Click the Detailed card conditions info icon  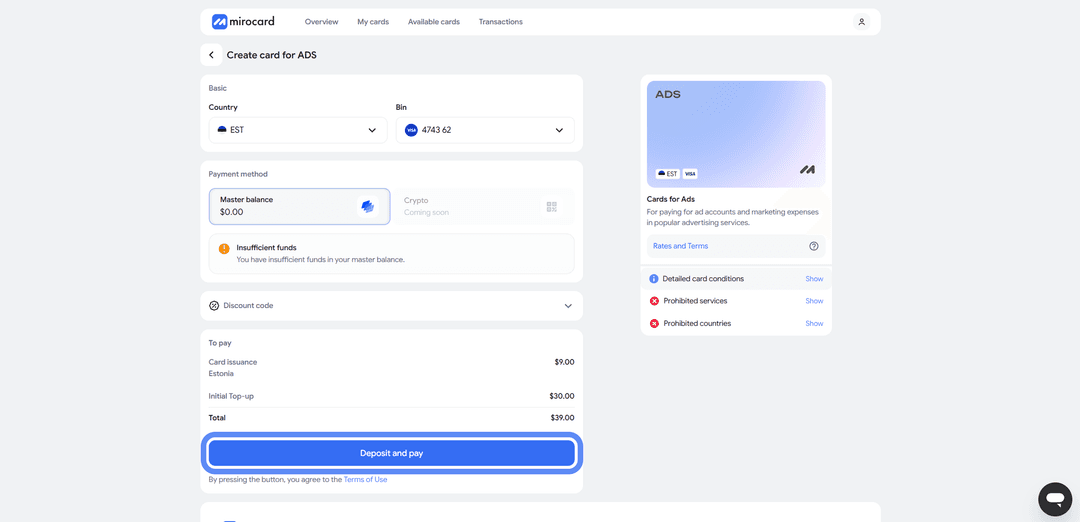pyautogui.click(x=654, y=279)
